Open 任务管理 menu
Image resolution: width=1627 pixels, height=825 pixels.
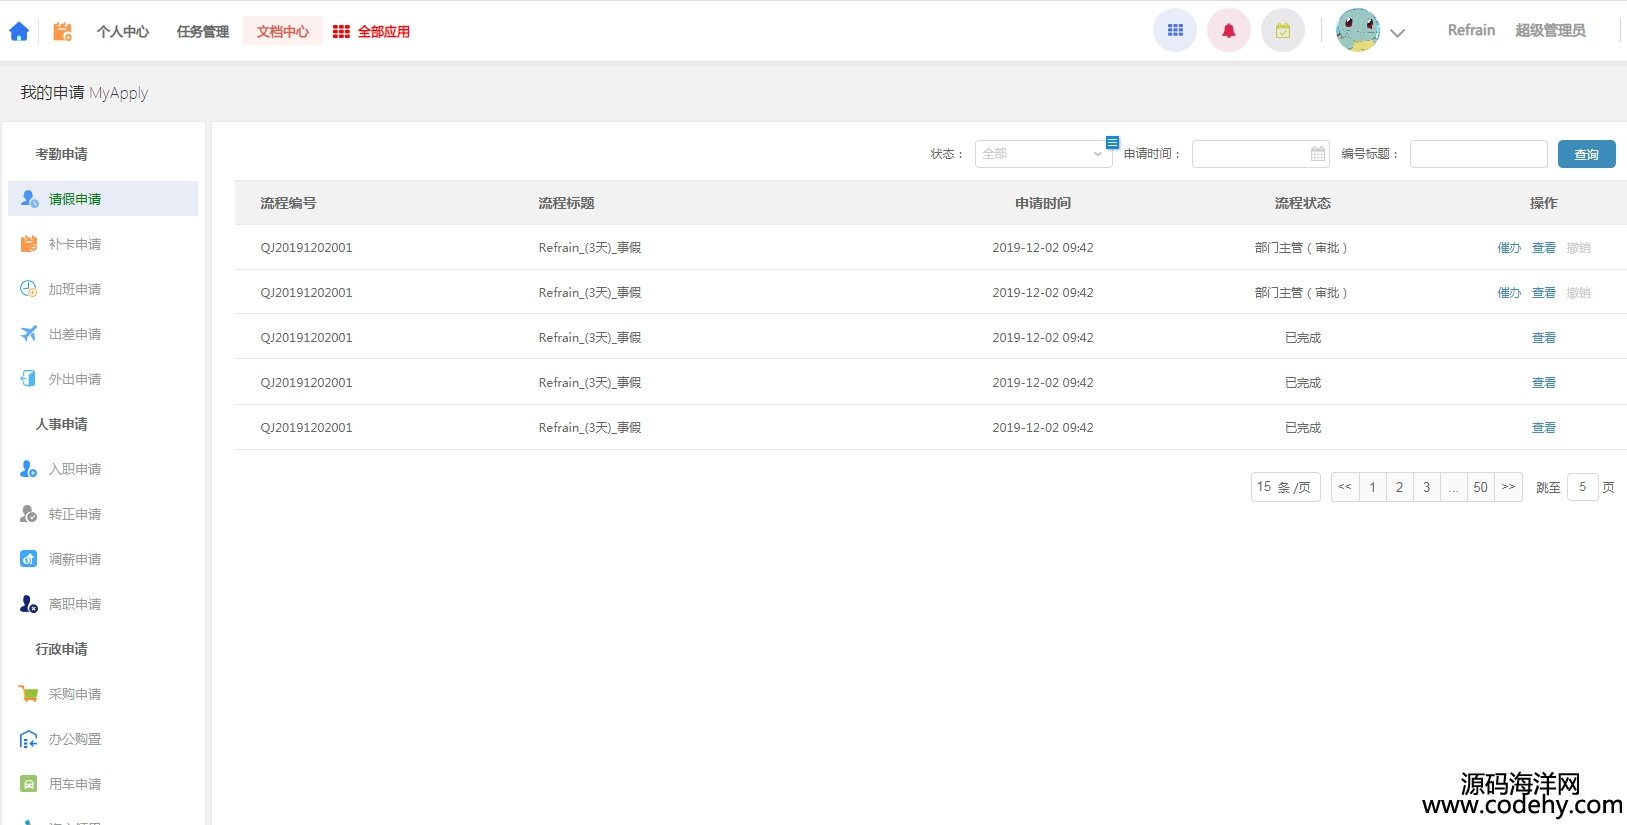pos(203,32)
